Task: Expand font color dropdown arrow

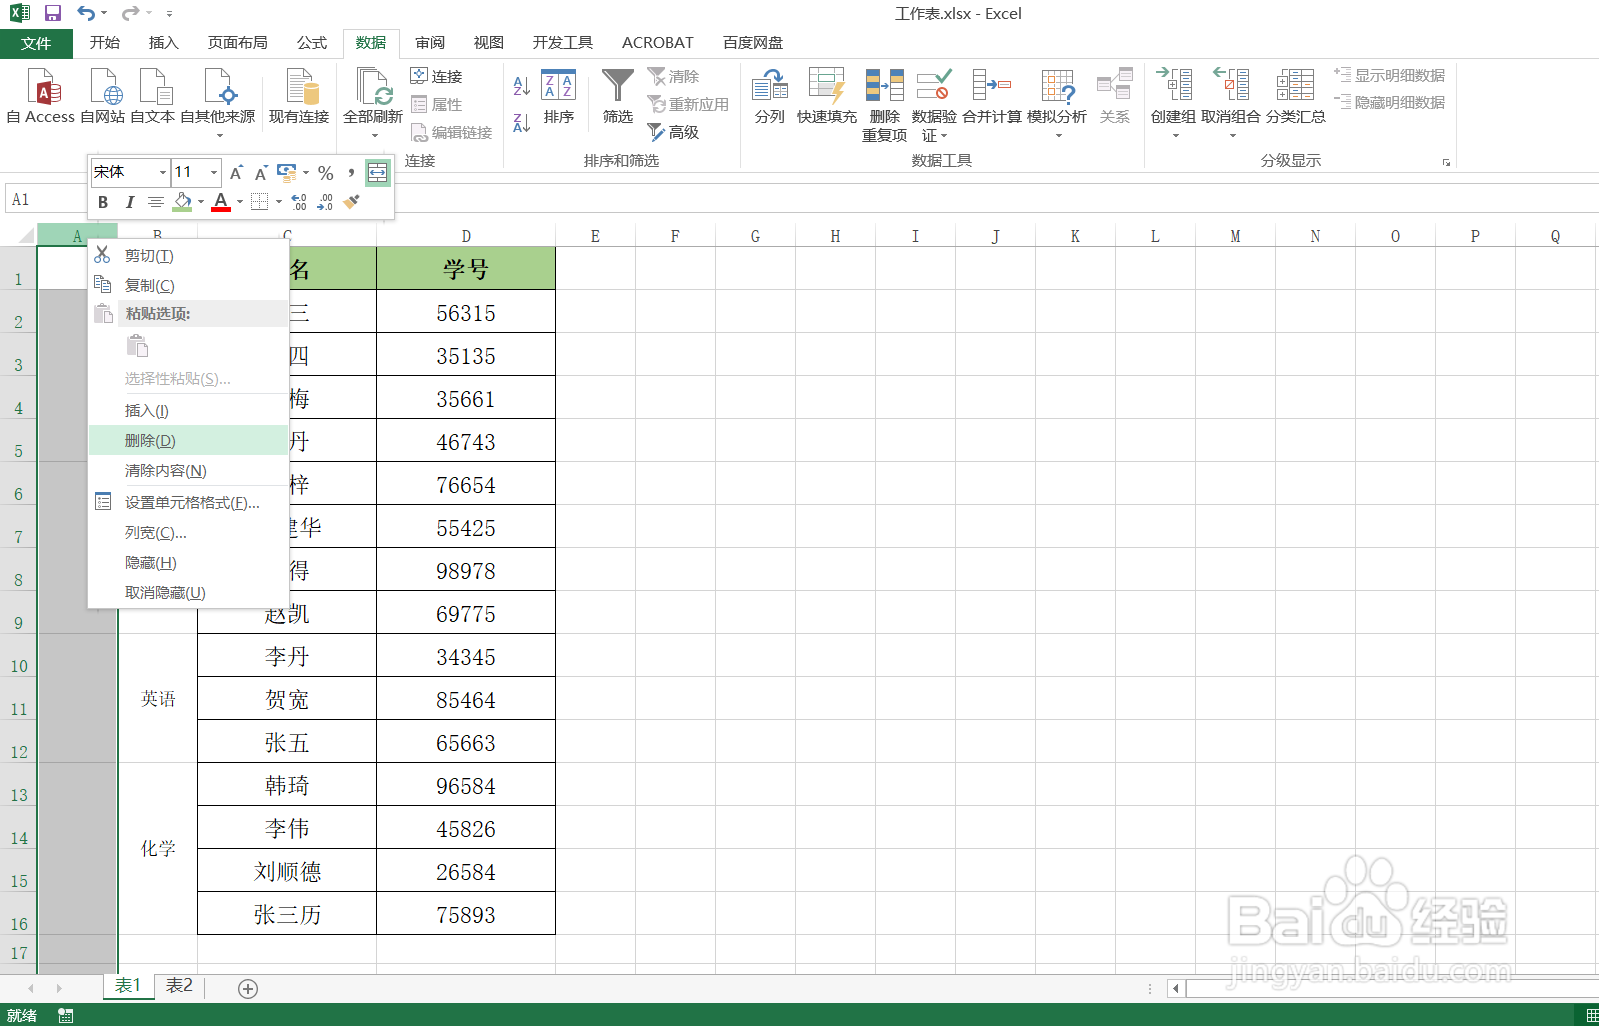Action: [x=240, y=202]
